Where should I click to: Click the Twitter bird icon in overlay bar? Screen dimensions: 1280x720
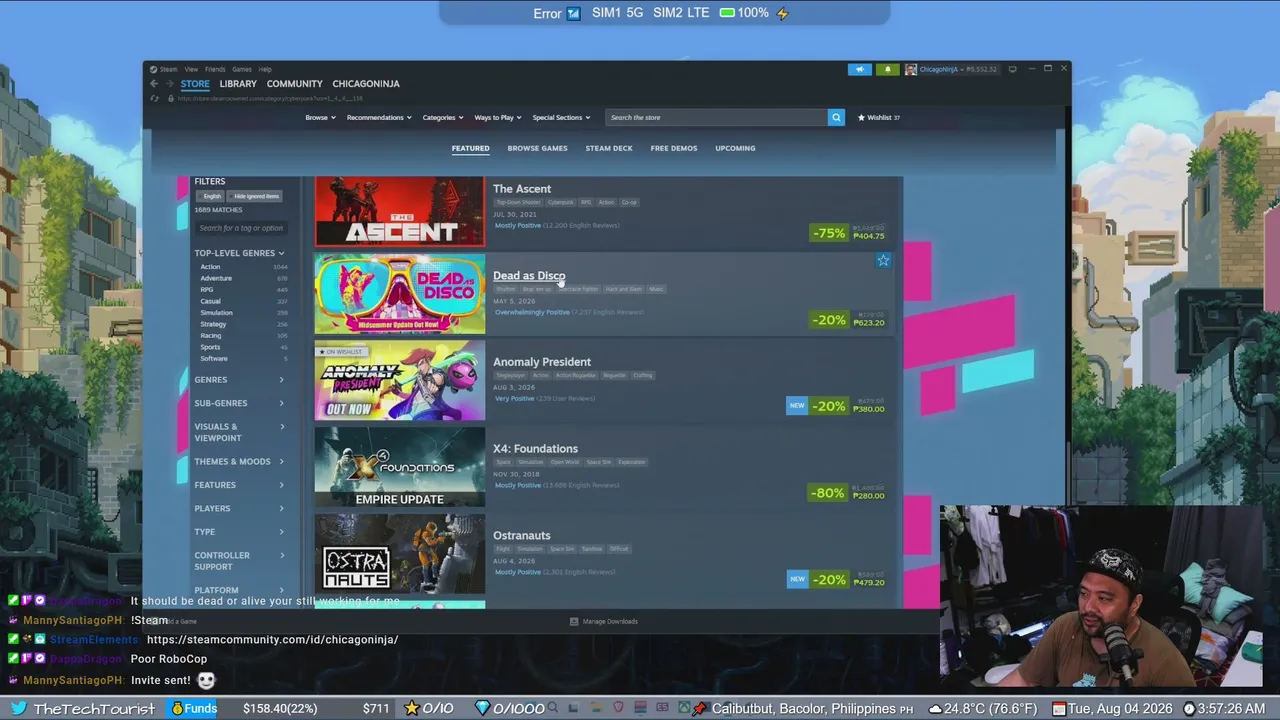[x=19, y=708]
